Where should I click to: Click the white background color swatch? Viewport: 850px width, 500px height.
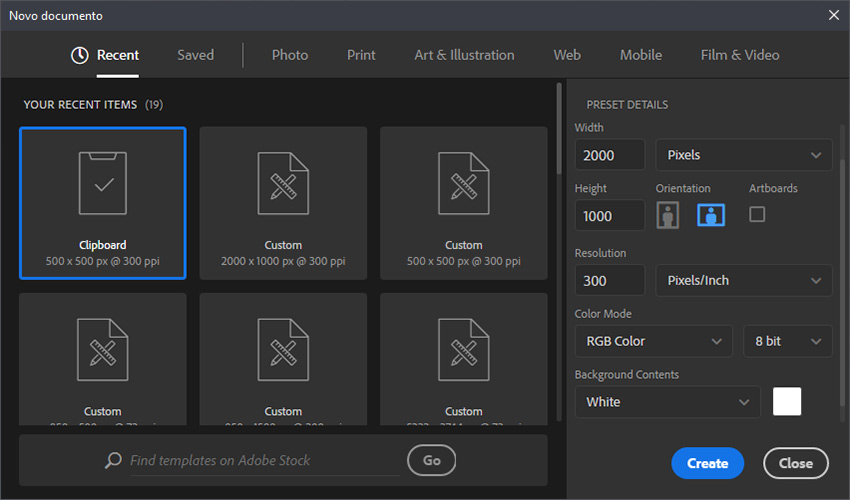pyautogui.click(x=787, y=401)
